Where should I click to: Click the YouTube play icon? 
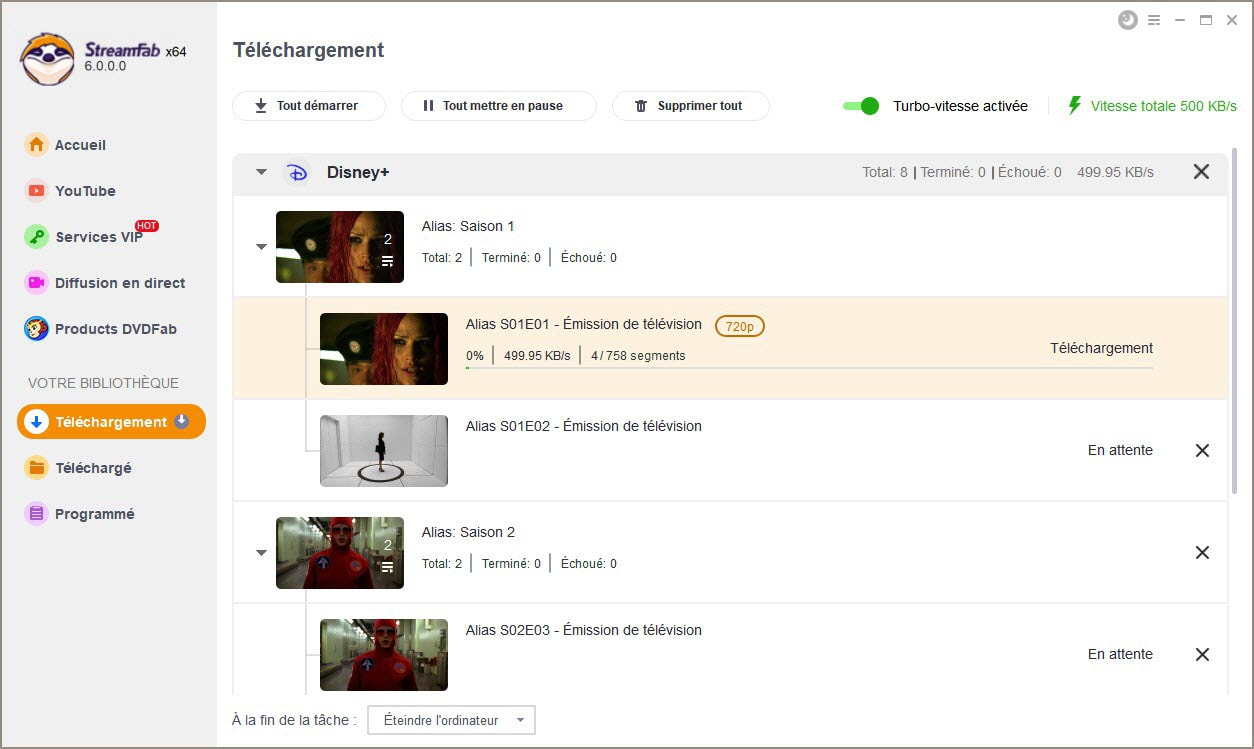click(x=36, y=191)
